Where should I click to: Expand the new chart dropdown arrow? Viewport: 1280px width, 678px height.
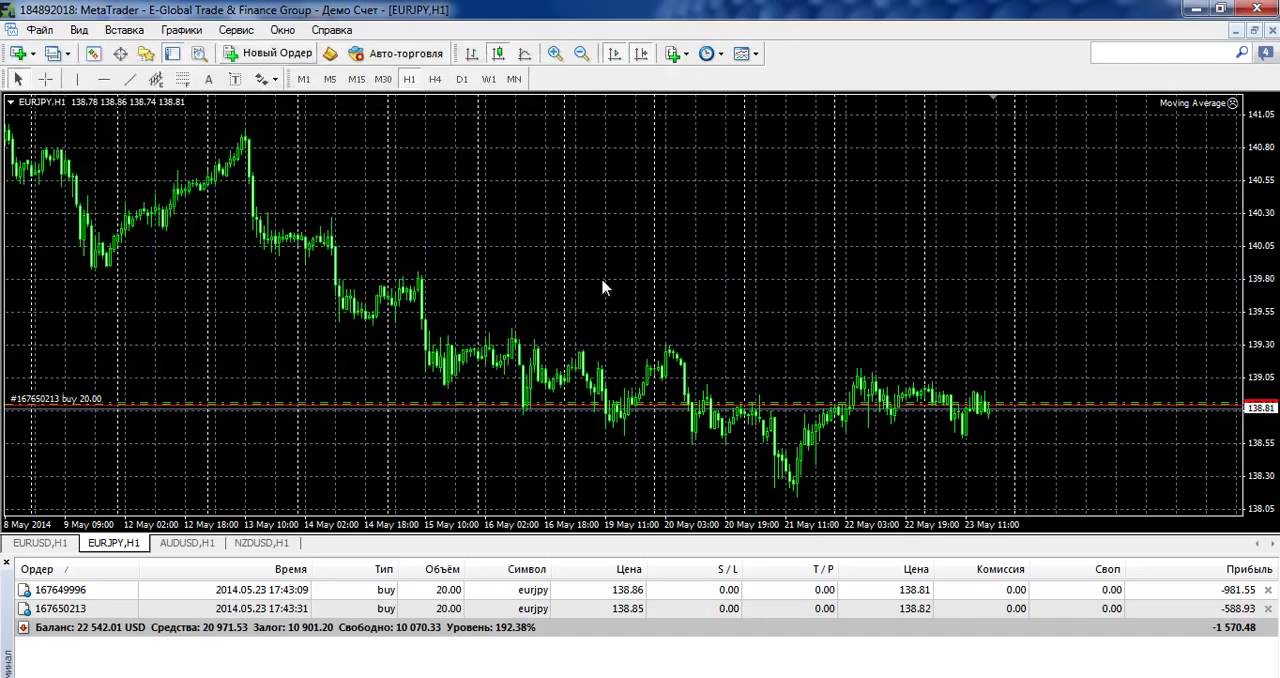33,54
